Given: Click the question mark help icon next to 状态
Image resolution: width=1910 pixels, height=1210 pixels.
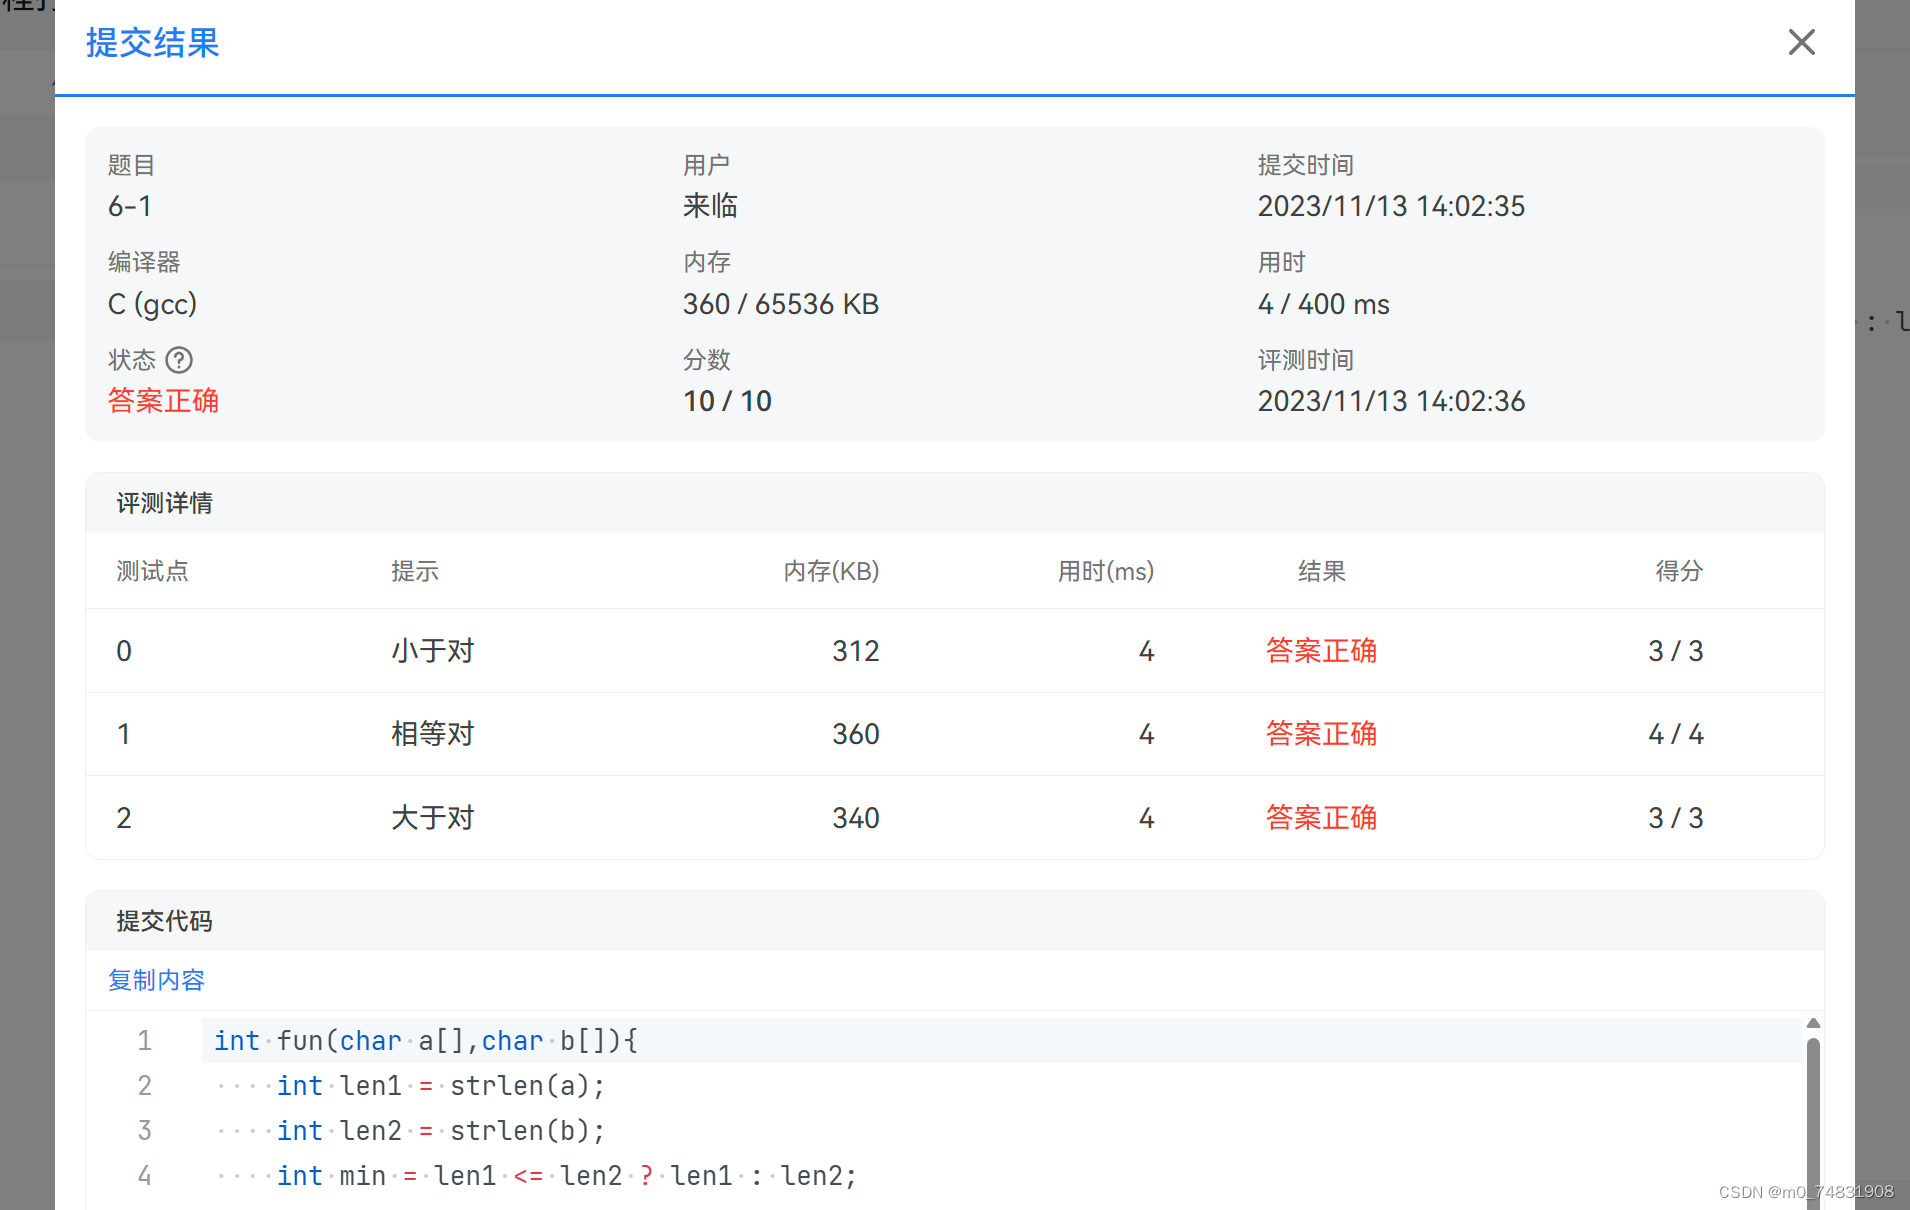Looking at the screenshot, I should tap(179, 360).
